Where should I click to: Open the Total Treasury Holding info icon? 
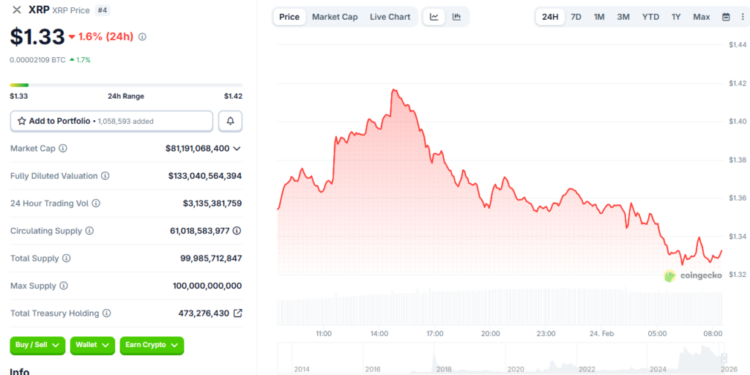click(x=107, y=313)
